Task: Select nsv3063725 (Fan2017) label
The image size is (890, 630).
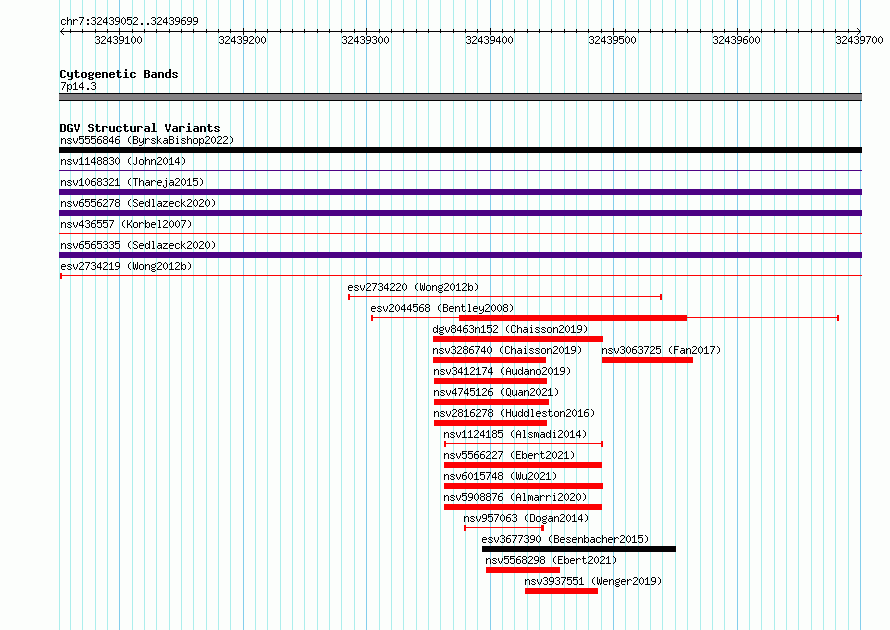Action: tap(661, 350)
